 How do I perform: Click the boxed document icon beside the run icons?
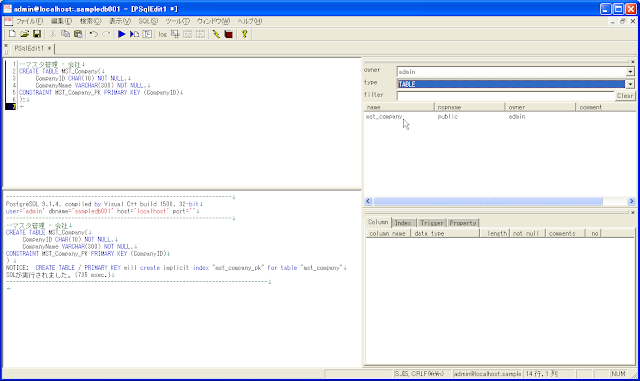point(147,34)
